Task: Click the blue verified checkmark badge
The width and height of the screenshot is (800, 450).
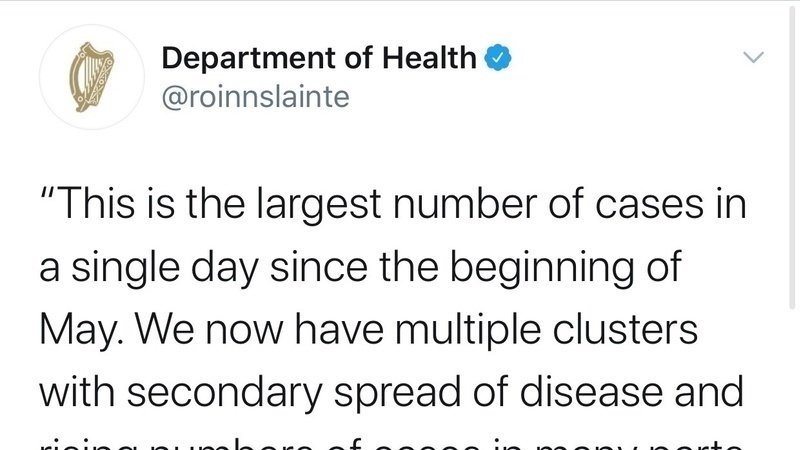Action: (499, 58)
